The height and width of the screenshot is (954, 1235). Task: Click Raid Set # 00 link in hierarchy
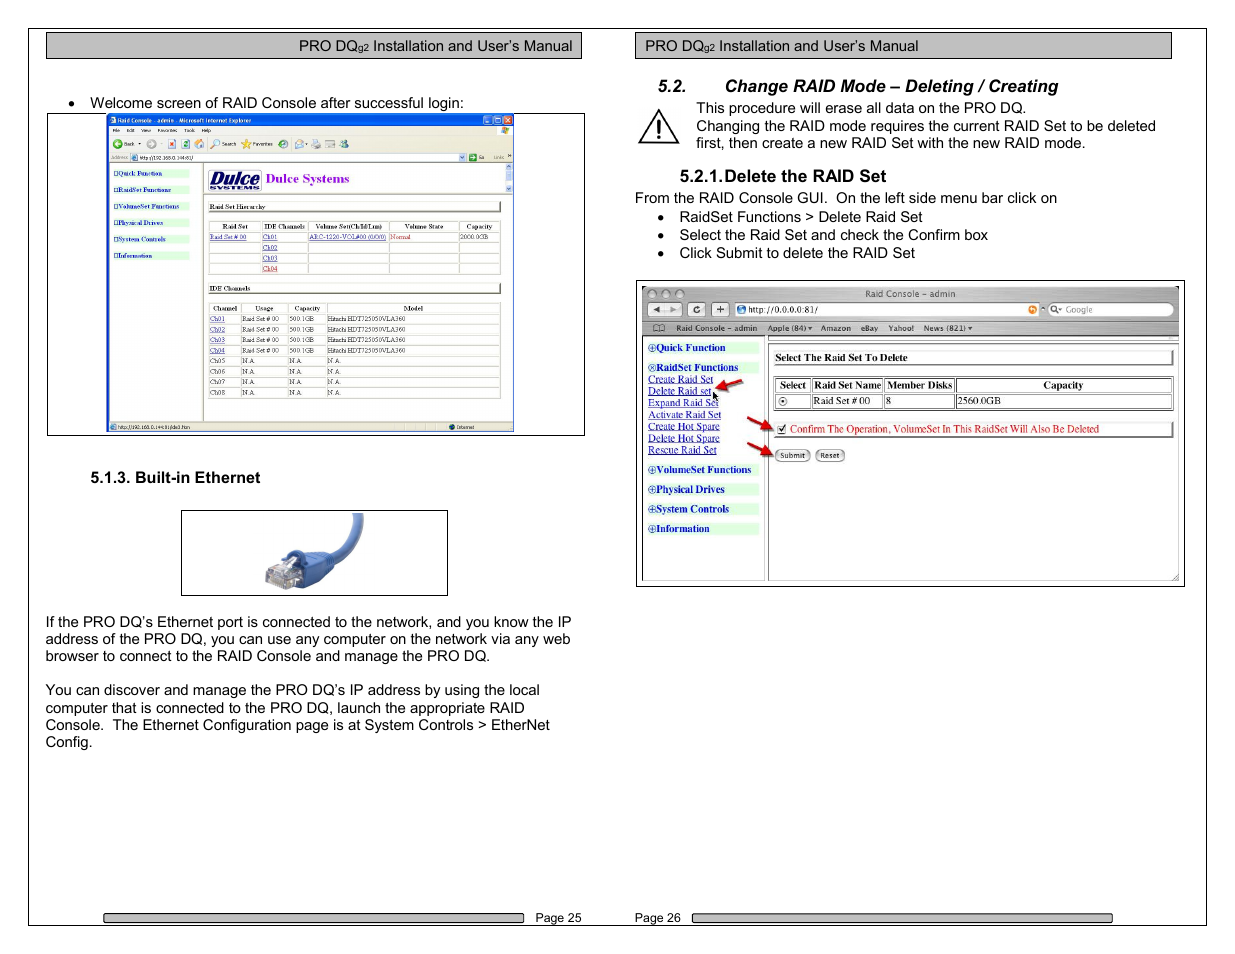pos(228,237)
